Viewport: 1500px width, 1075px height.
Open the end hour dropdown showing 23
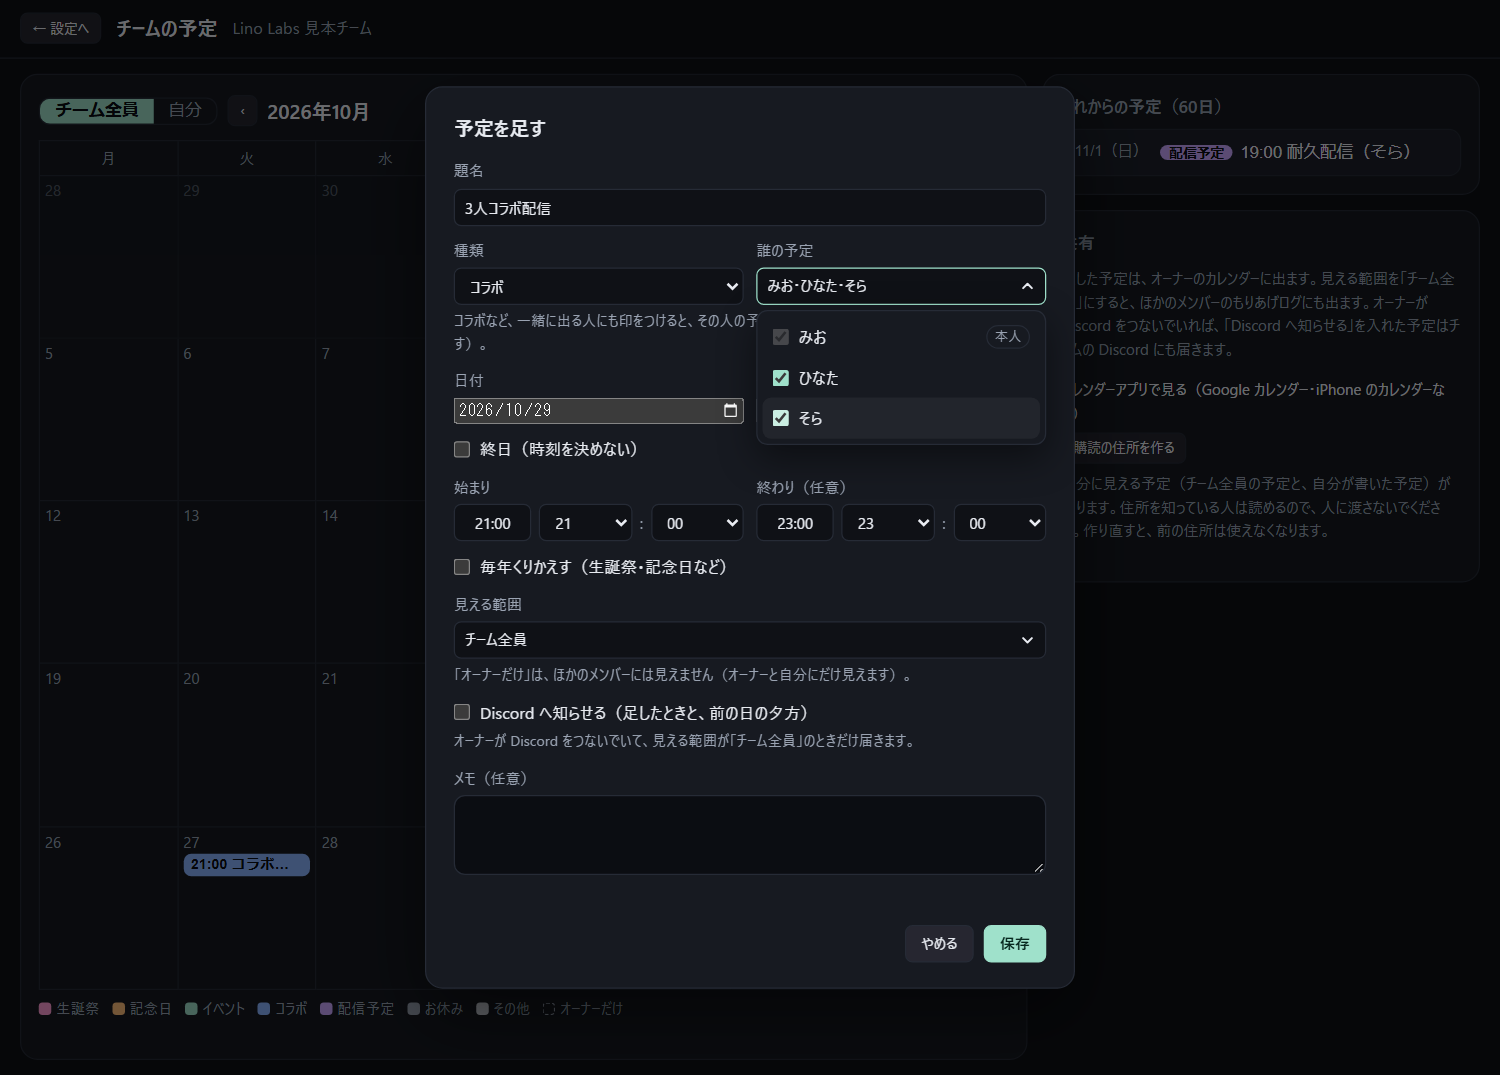tap(888, 523)
